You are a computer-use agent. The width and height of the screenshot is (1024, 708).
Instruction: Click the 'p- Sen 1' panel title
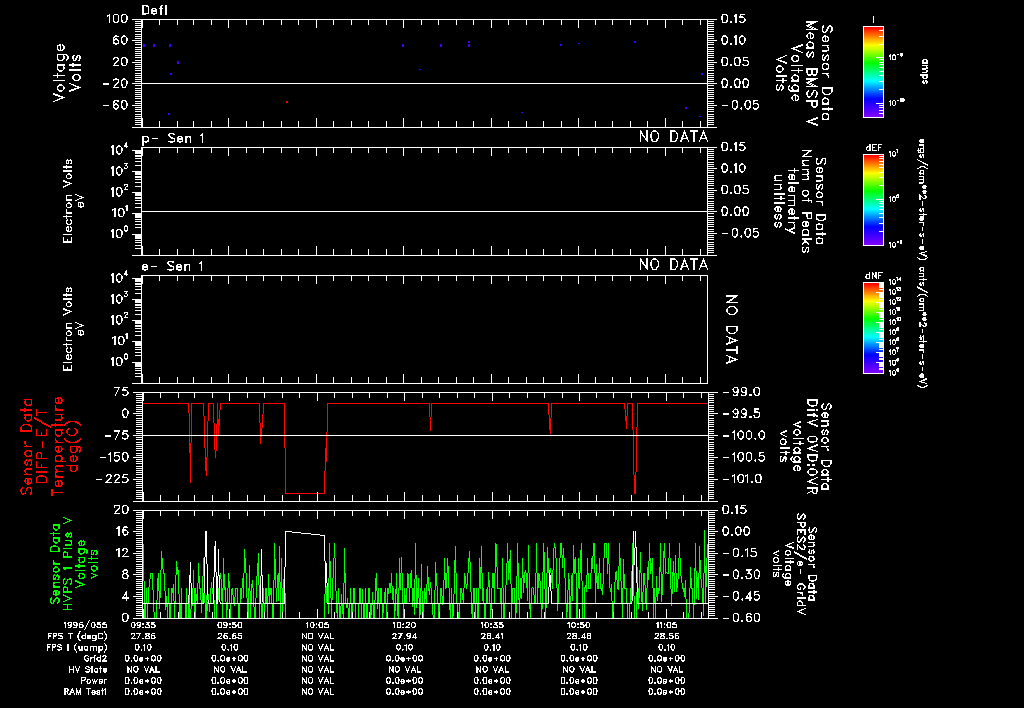(x=173, y=137)
